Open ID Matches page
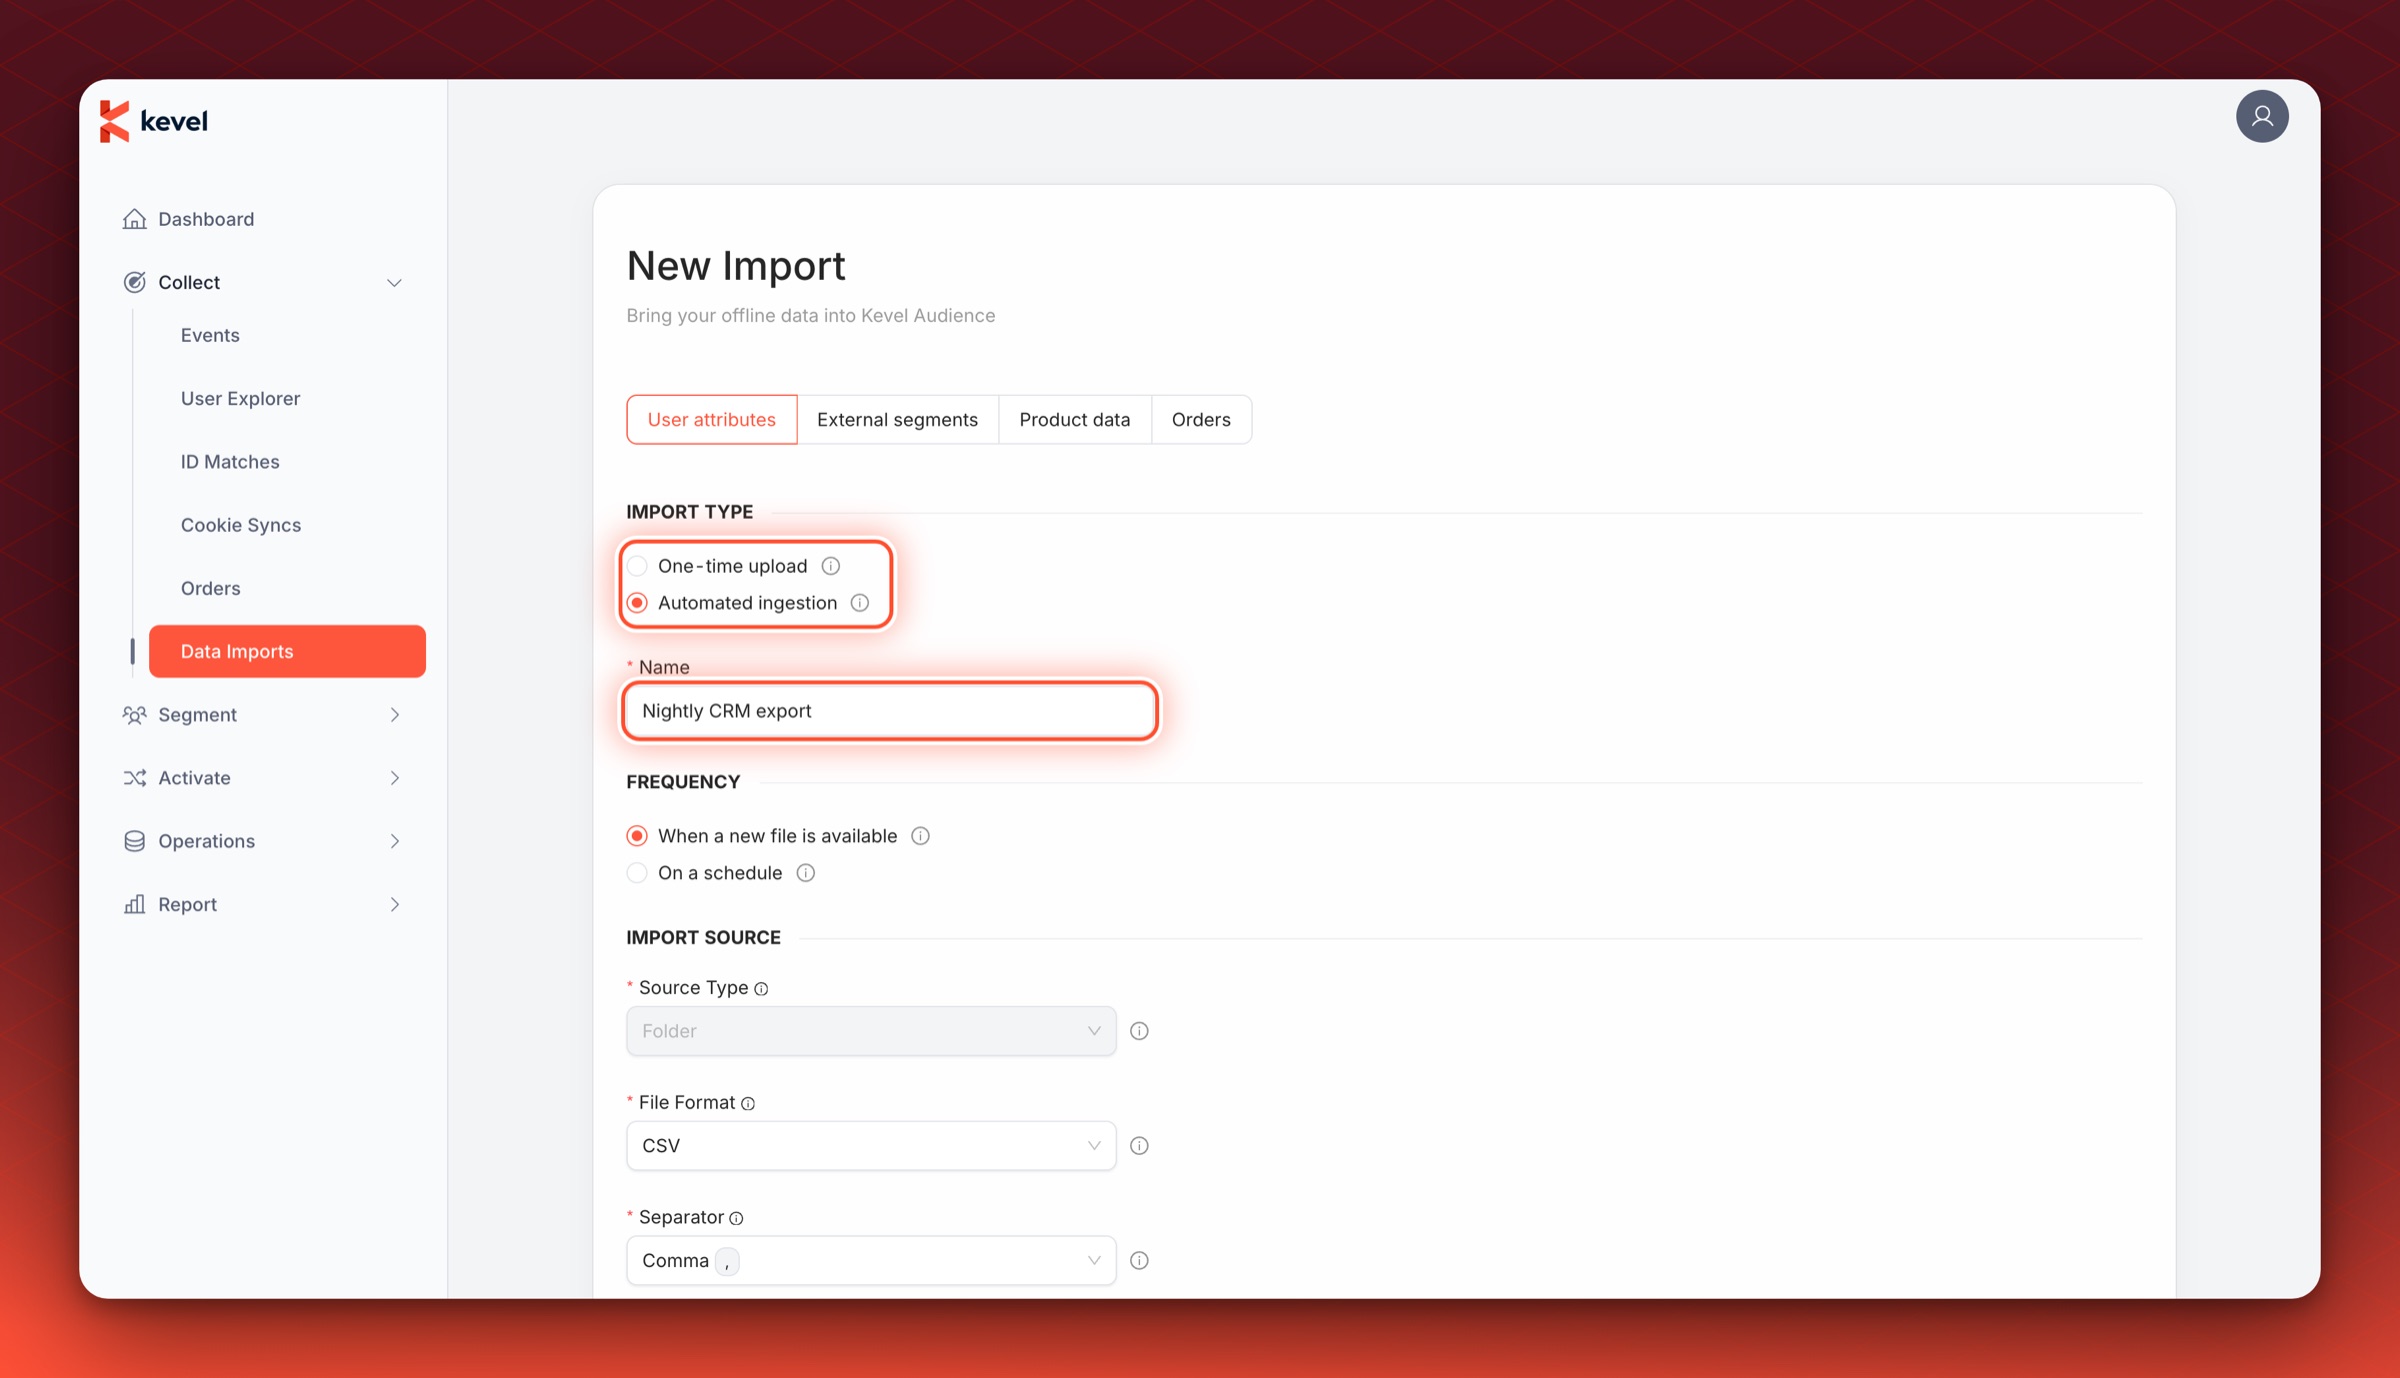 (230, 462)
